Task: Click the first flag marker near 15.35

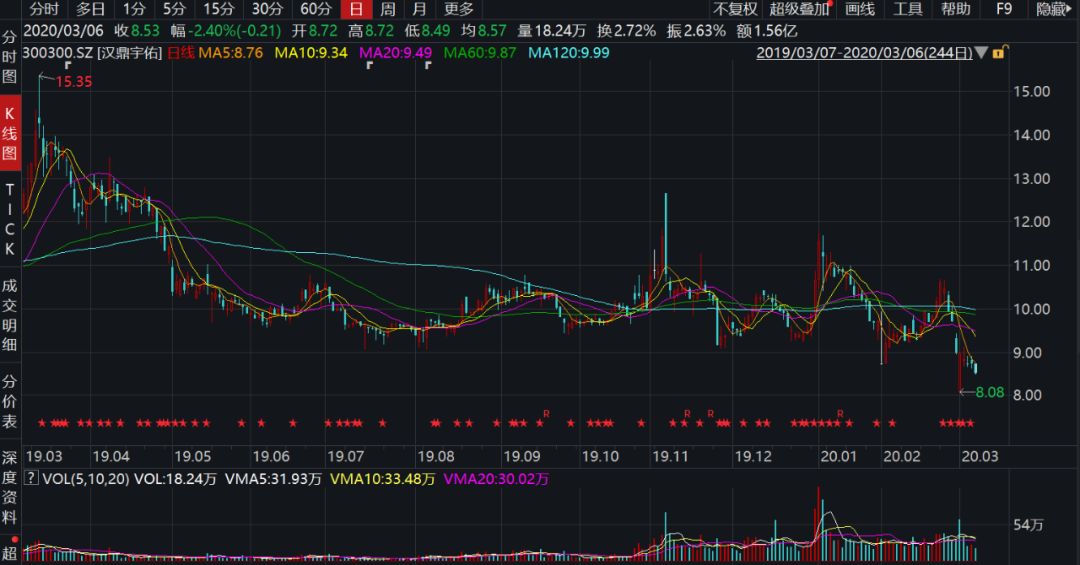Action: click(67, 66)
